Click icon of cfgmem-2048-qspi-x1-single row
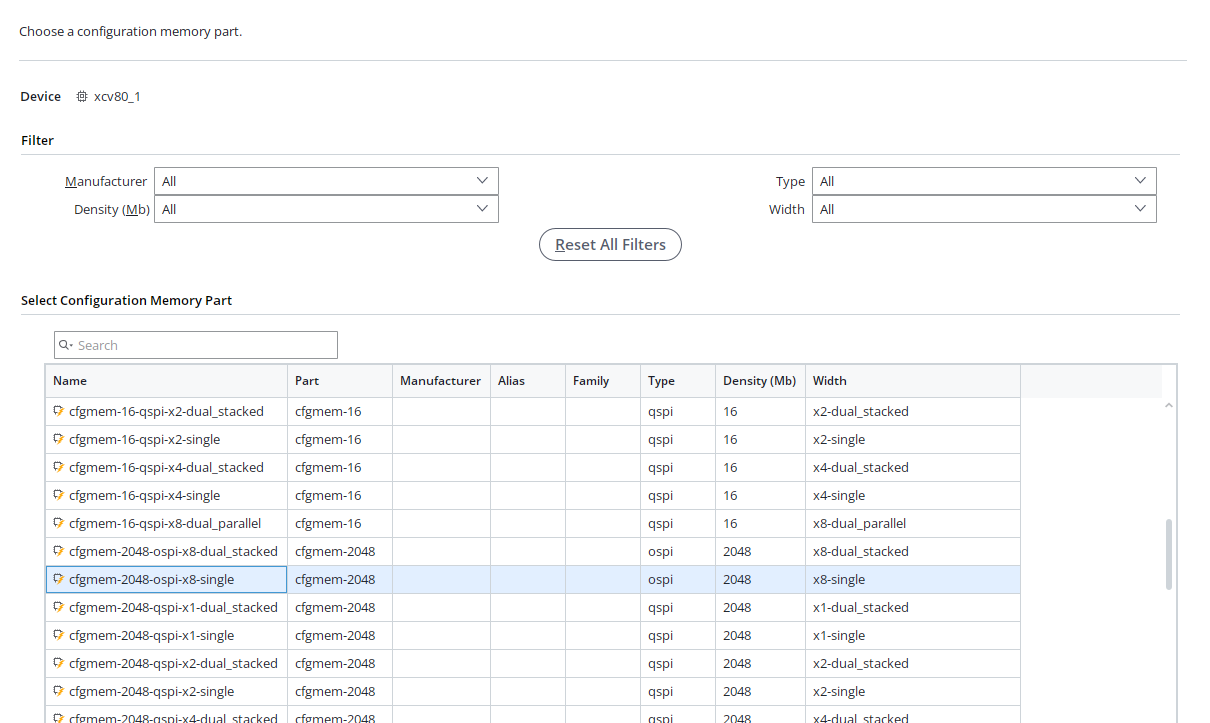The width and height of the screenshot is (1210, 723). click(59, 635)
